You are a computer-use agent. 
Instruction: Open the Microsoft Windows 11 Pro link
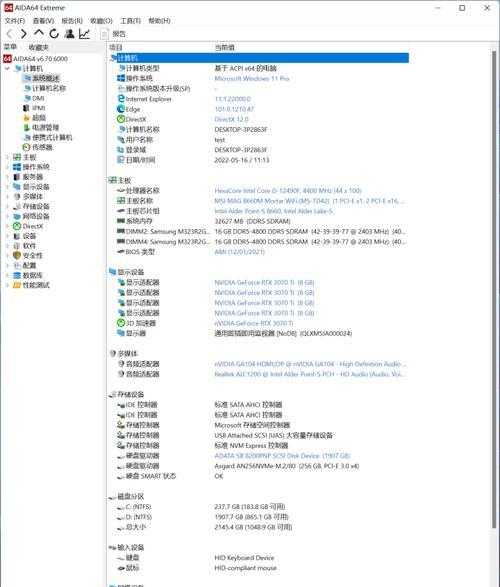[x=251, y=79]
